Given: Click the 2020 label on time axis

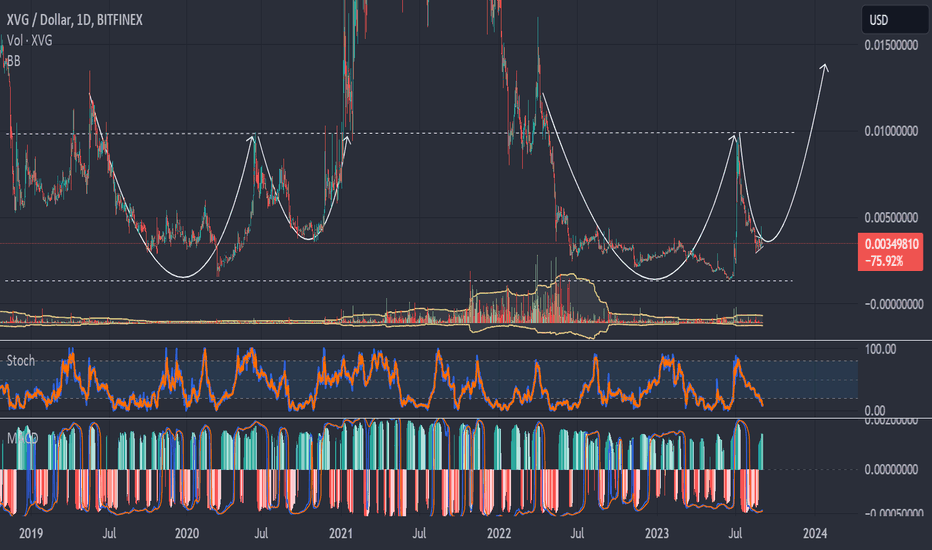Looking at the screenshot, I should [x=187, y=533].
